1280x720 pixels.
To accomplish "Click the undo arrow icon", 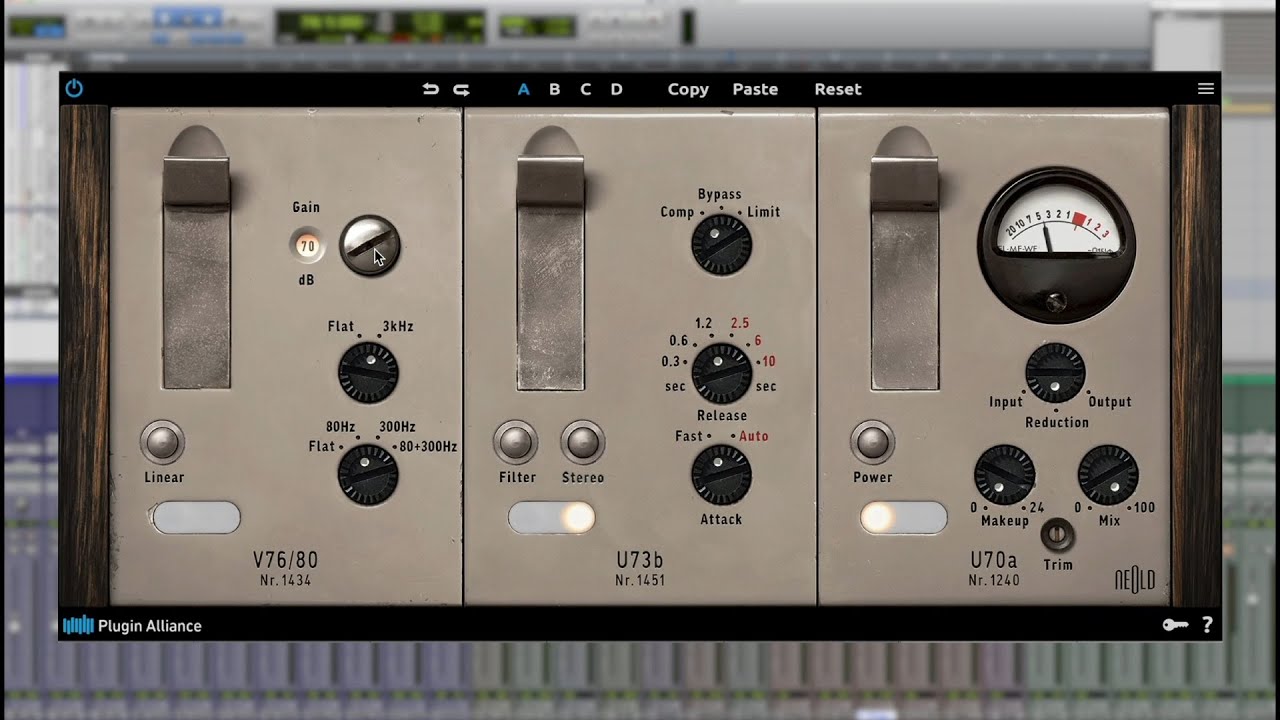I will click(431, 89).
